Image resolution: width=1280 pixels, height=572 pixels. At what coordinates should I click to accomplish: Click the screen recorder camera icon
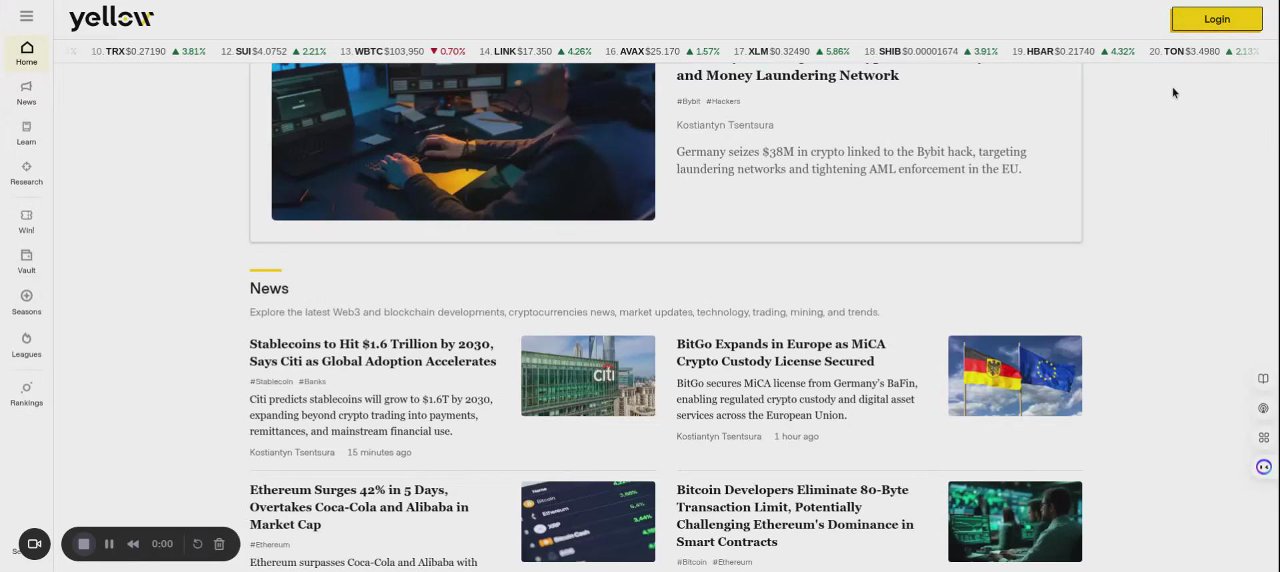tap(34, 544)
